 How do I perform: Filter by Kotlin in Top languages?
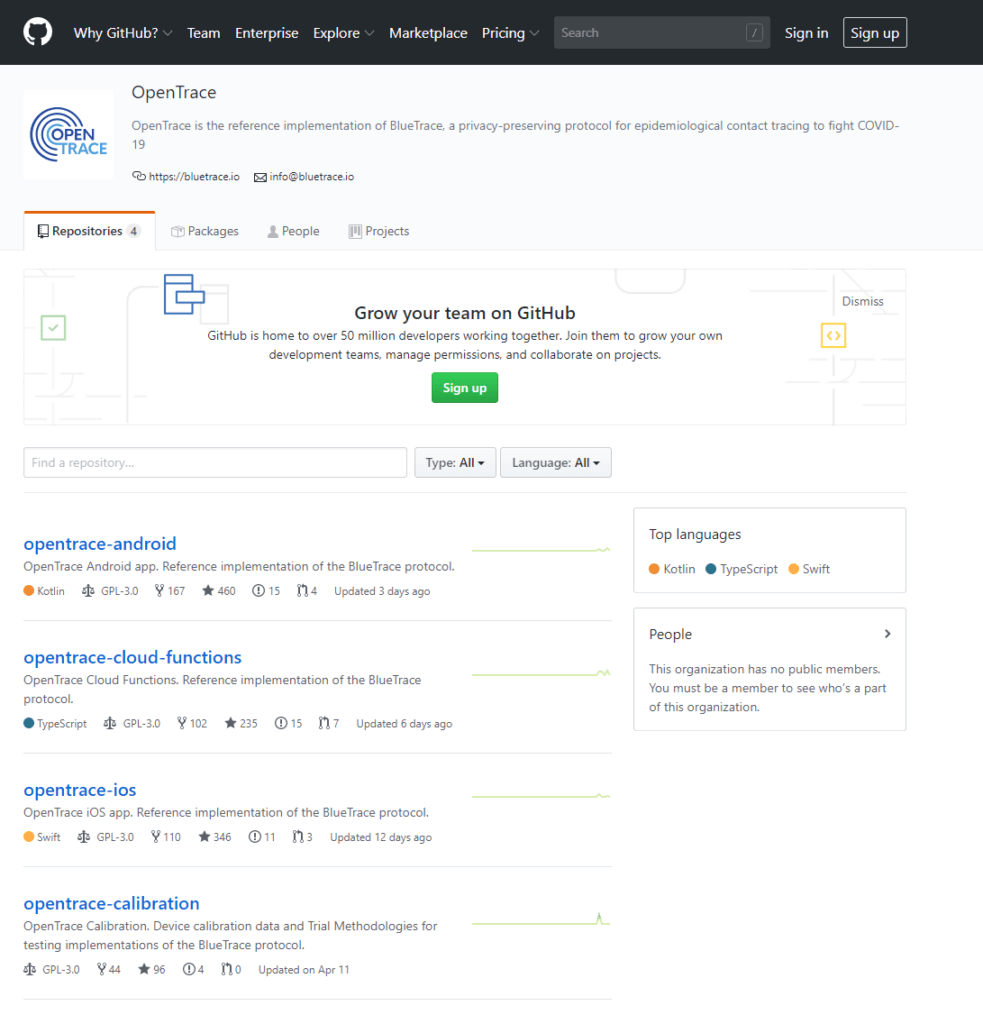[x=672, y=569]
